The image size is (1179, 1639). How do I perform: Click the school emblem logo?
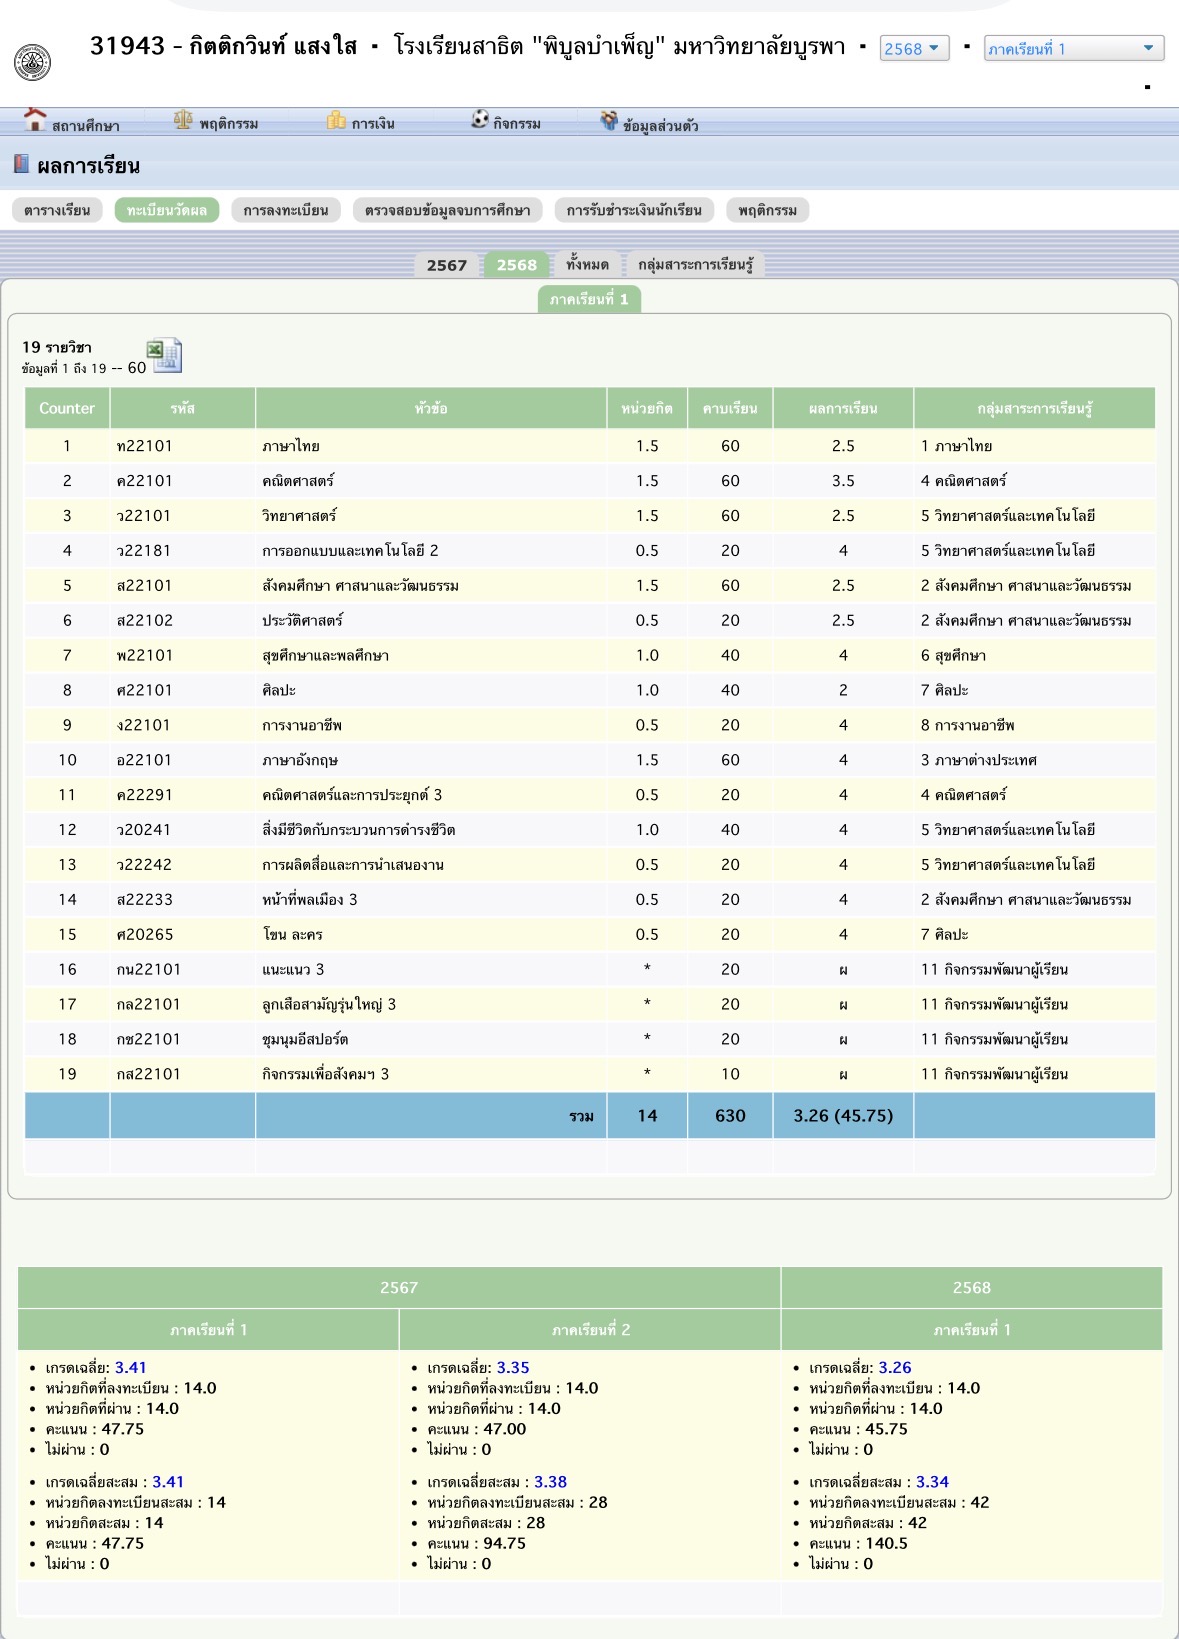[32, 62]
